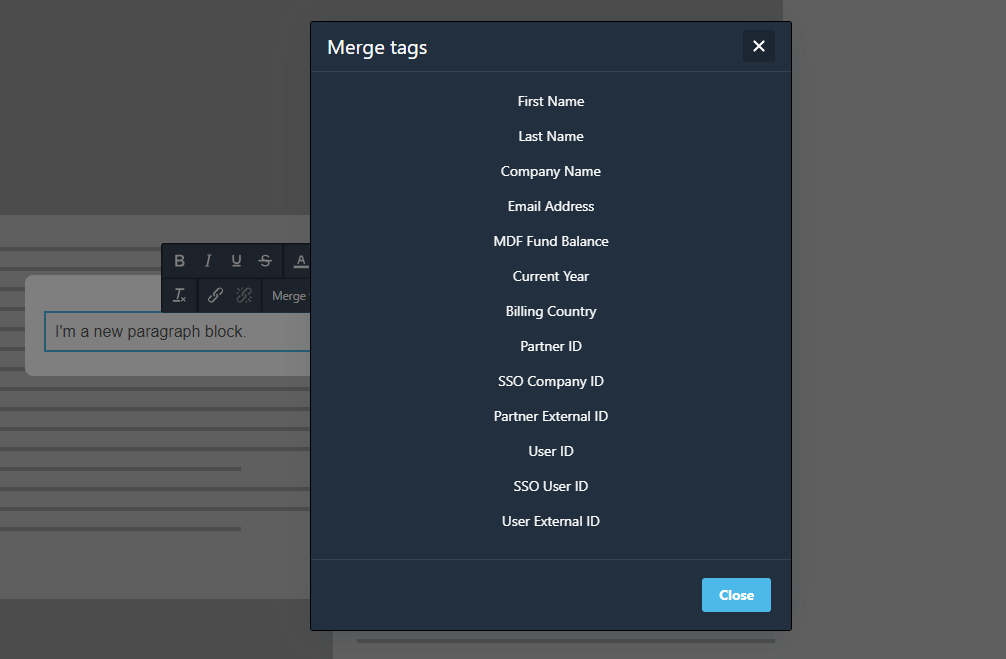Clear text formatting

tap(179, 295)
